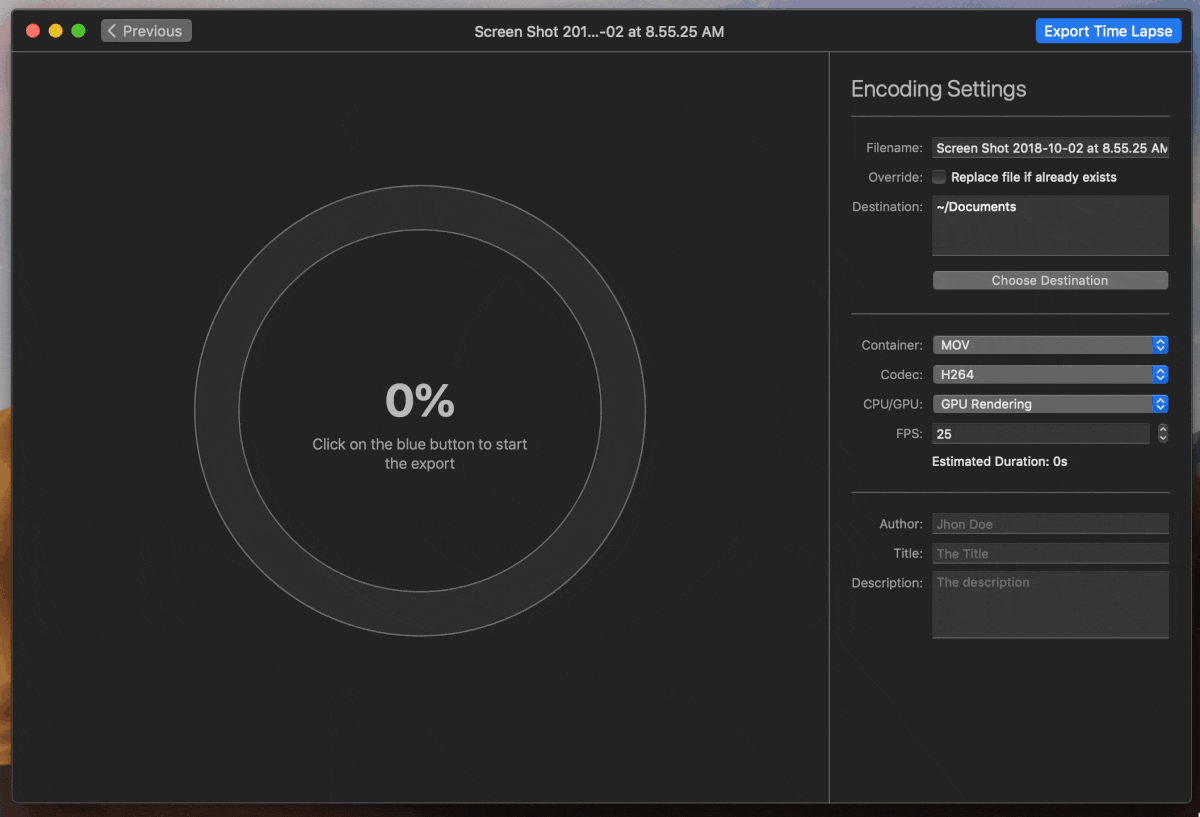Click the Estimated Duration: 0s text

(1000, 462)
